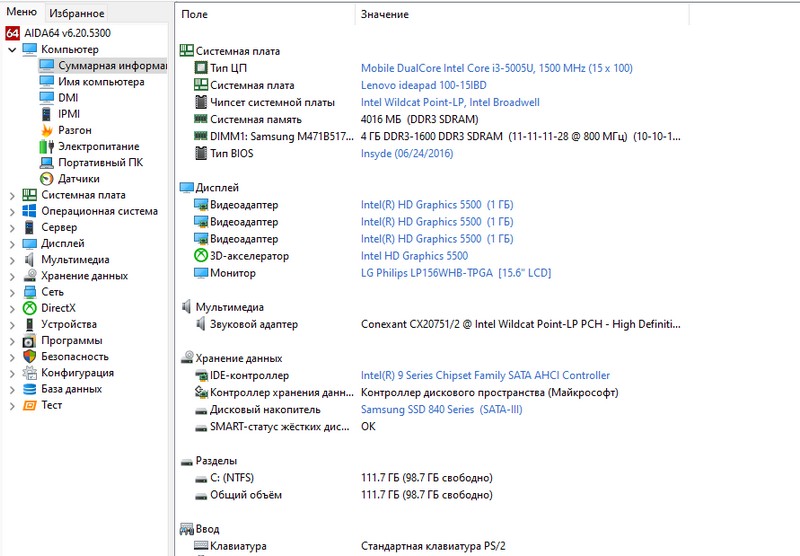800x556 pixels.
Task: Expand the Мультимедиа tree node
Action: pyautogui.click(x=11, y=260)
